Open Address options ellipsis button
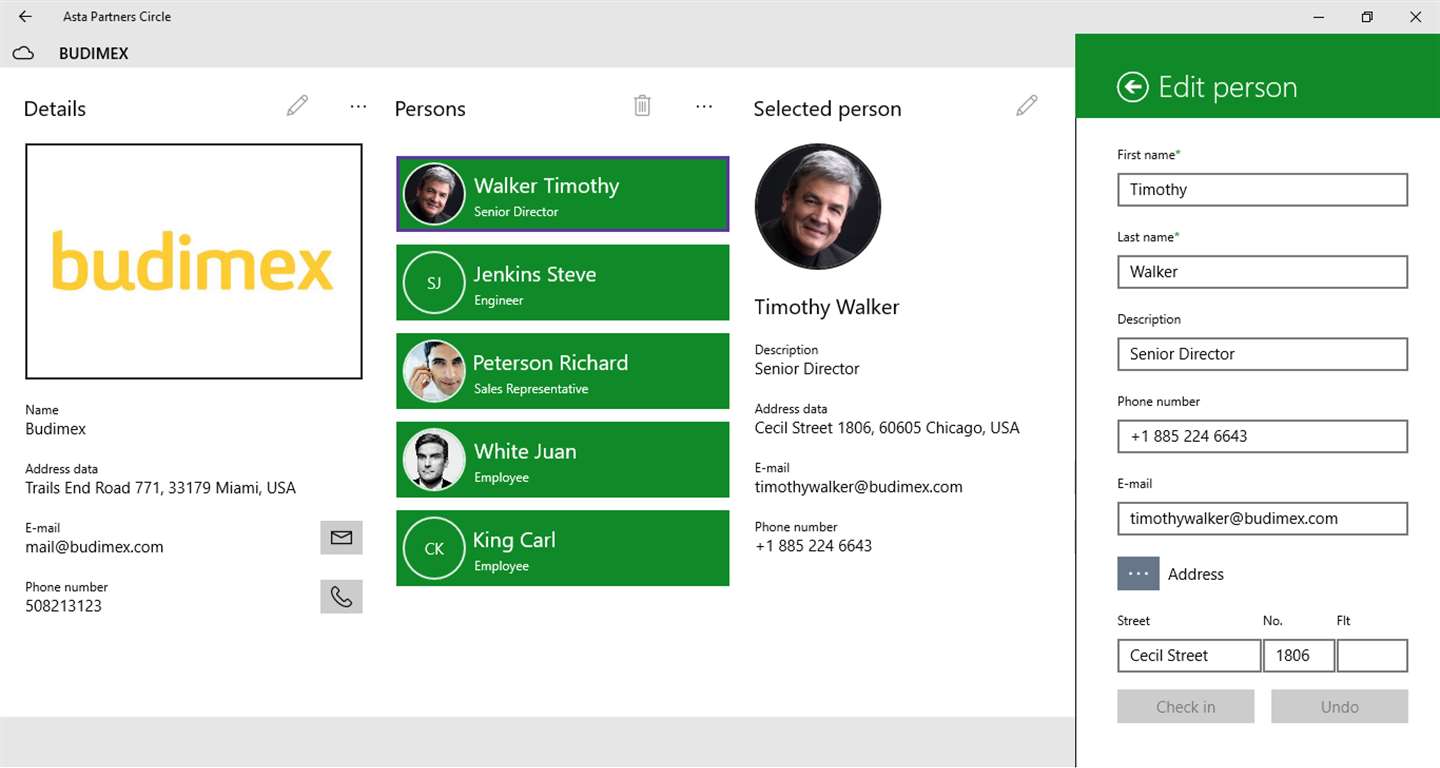Image resolution: width=1440 pixels, height=768 pixels. [1138, 574]
